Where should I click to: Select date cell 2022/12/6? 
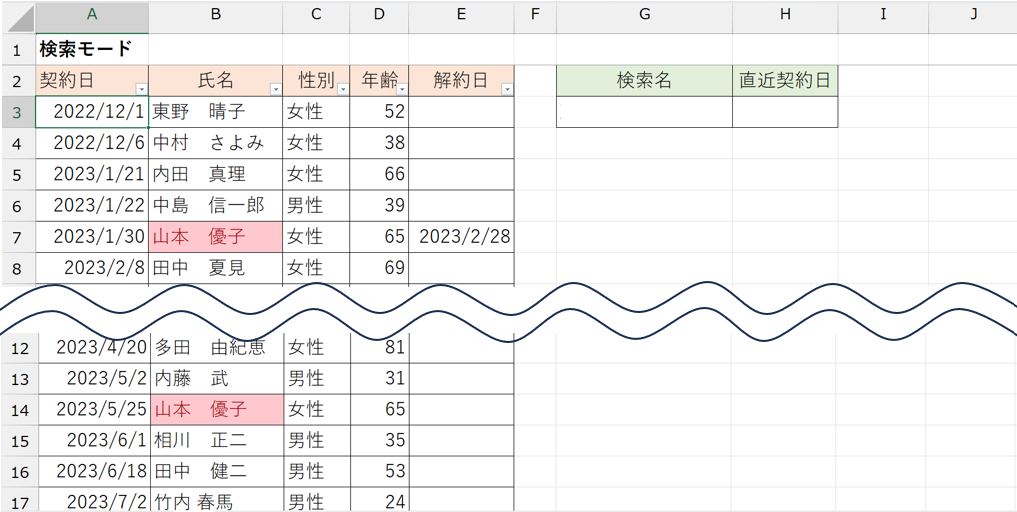pyautogui.click(x=92, y=143)
